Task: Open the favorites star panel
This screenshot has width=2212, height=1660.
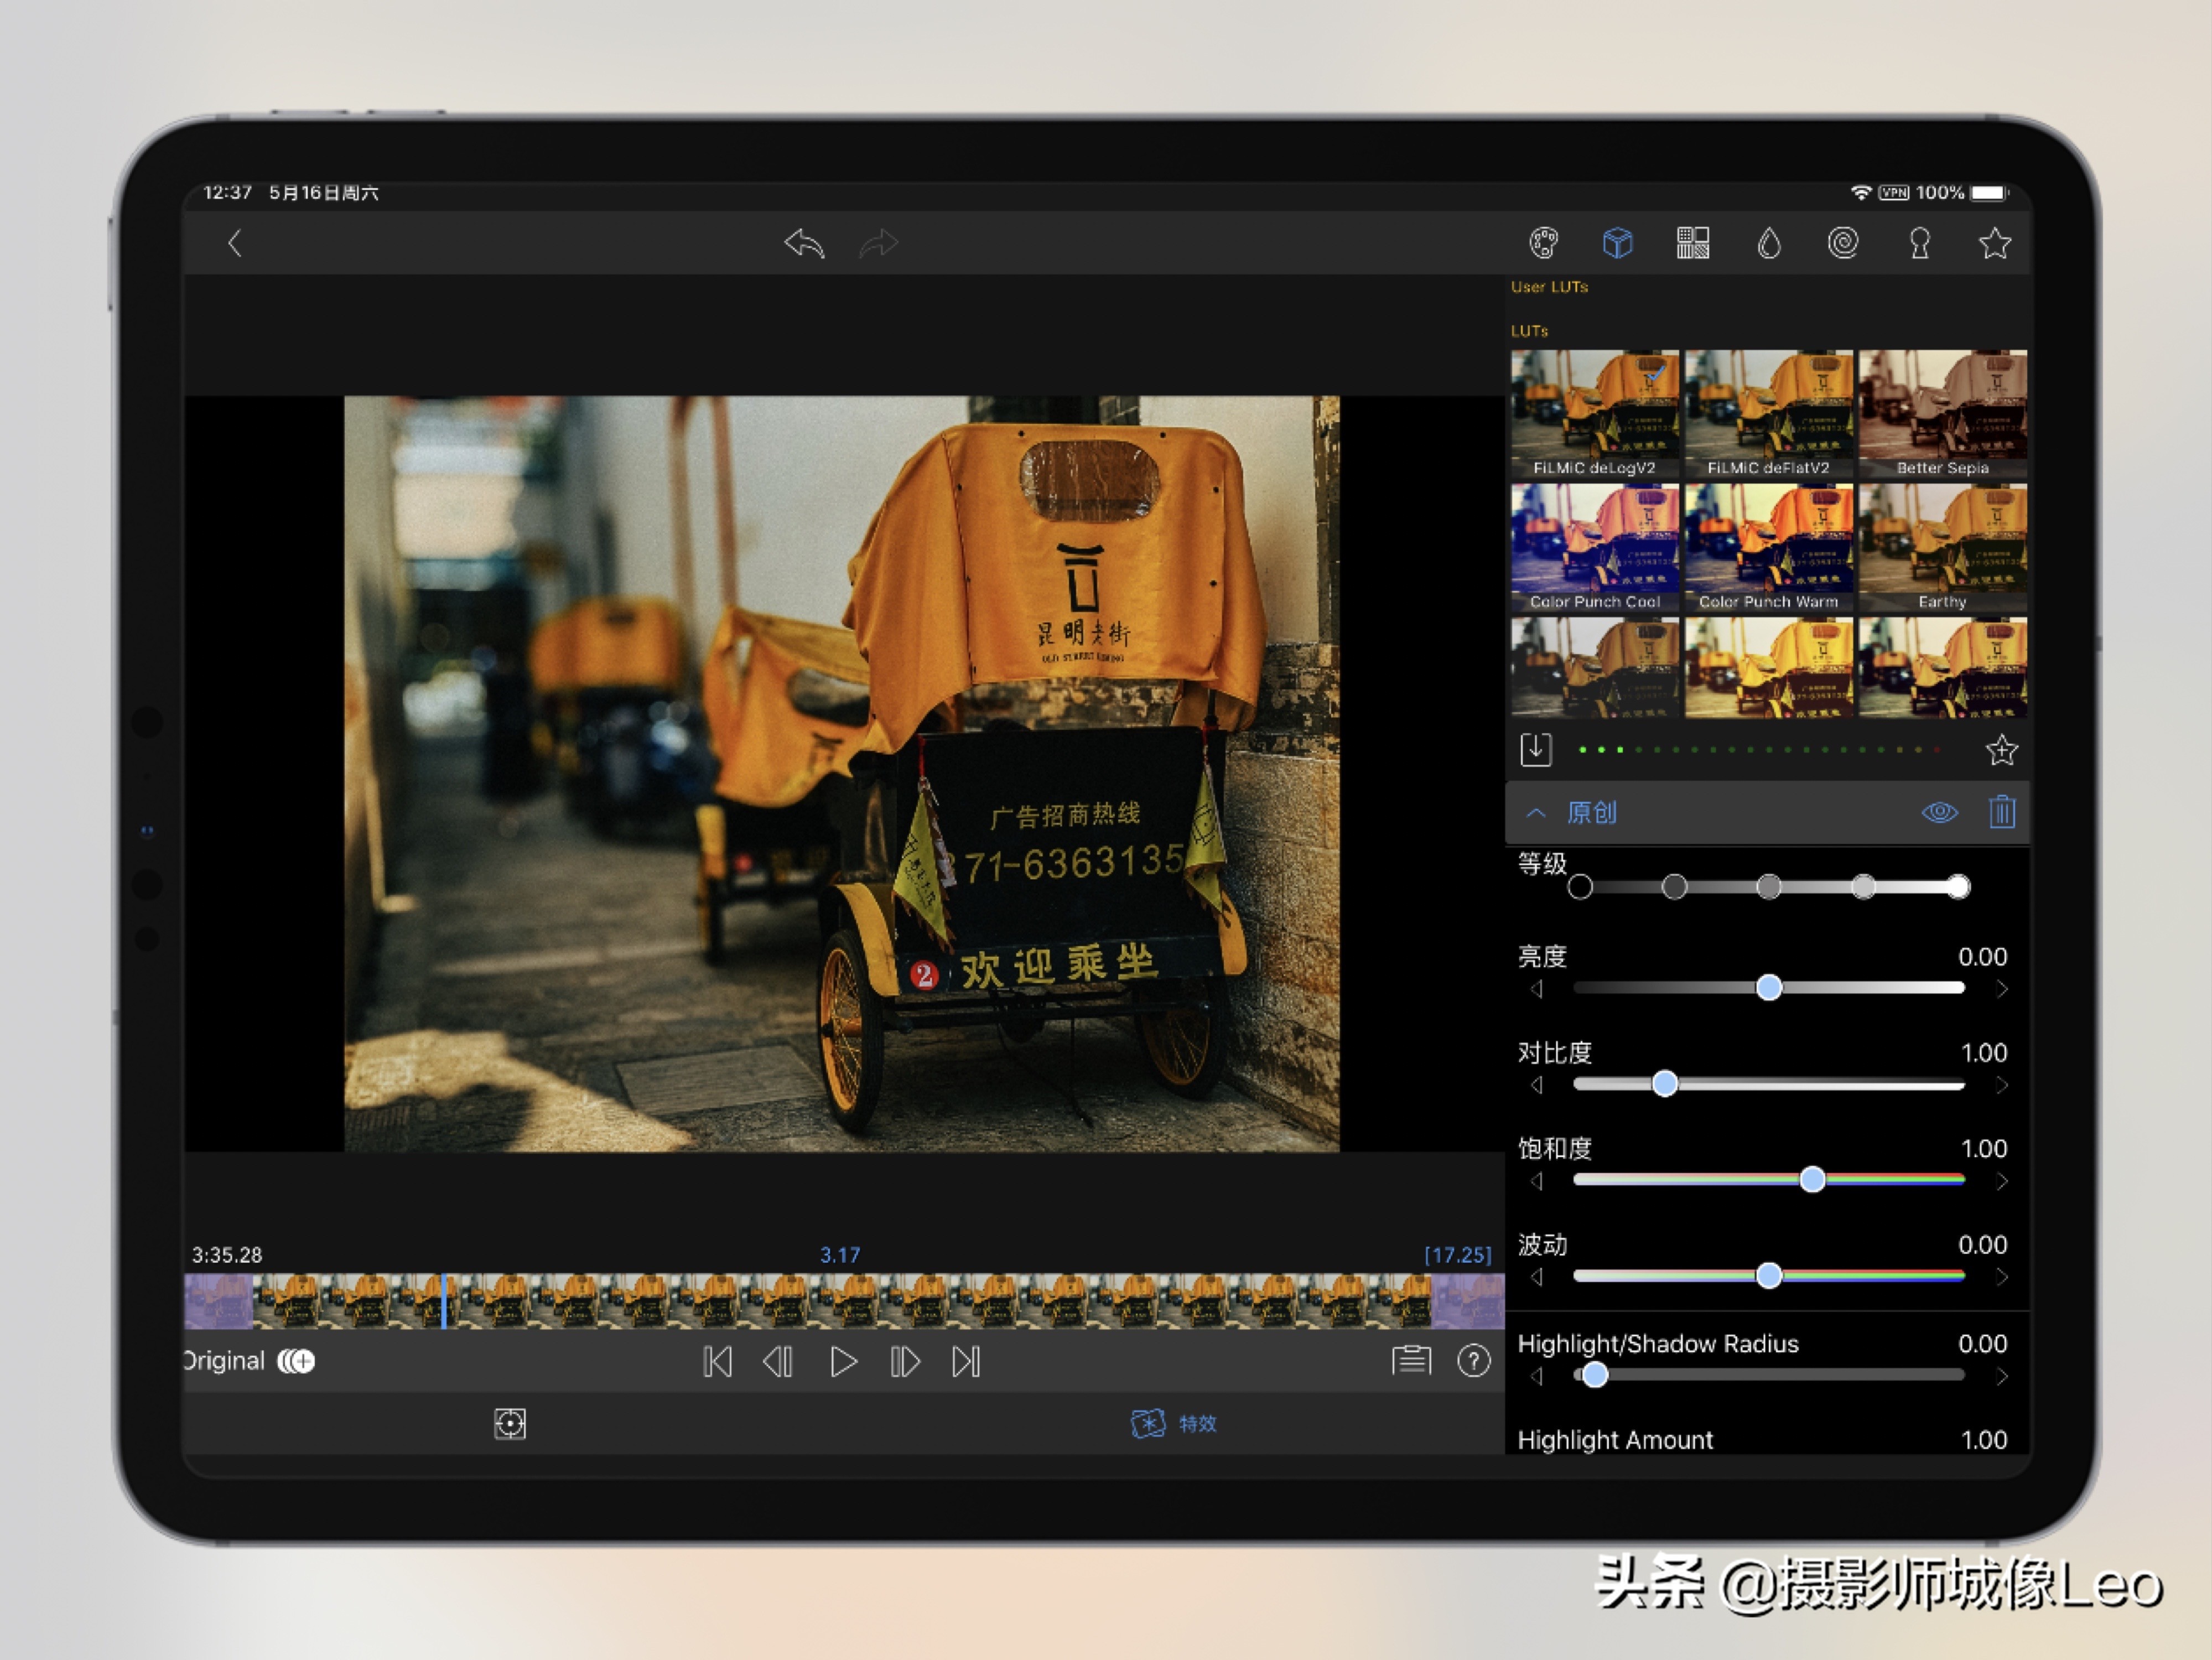Action: [x=1995, y=243]
